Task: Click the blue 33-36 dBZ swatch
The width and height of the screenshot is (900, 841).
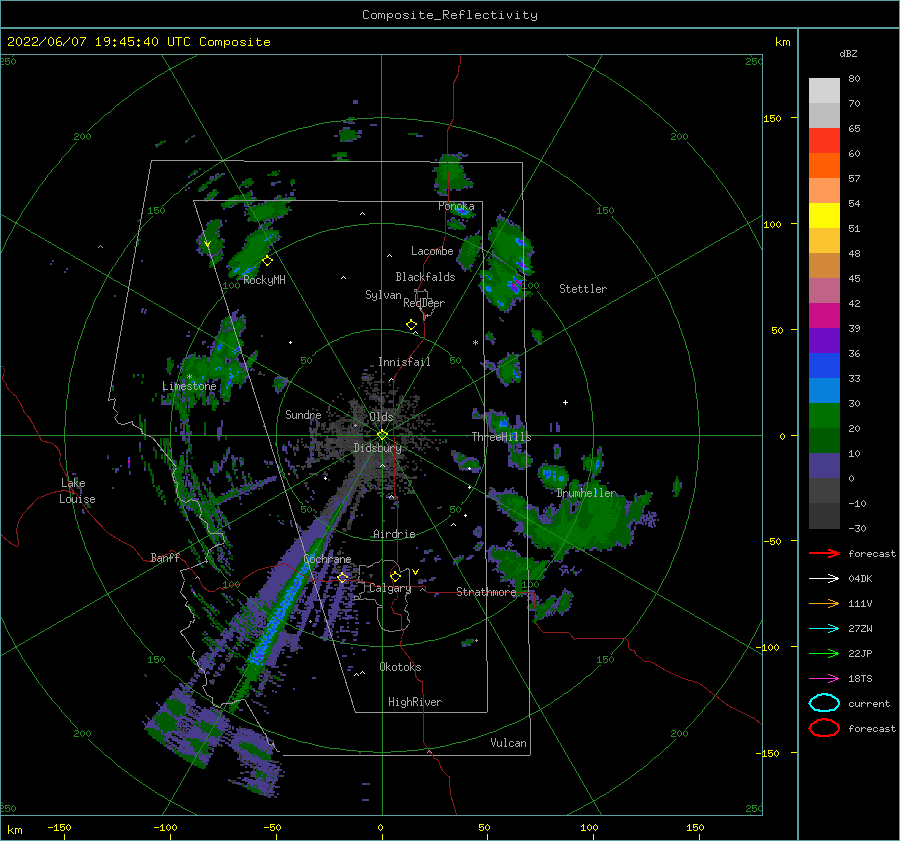Action: pos(824,365)
